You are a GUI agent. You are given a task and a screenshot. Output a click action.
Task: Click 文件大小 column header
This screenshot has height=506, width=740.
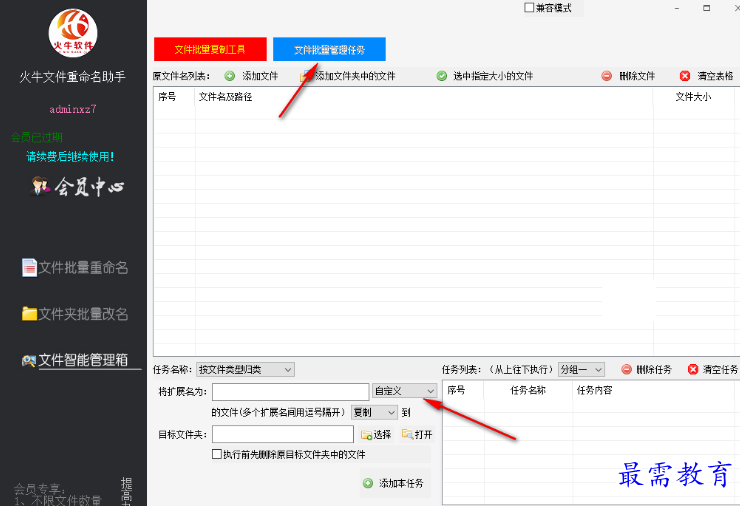coord(693,97)
